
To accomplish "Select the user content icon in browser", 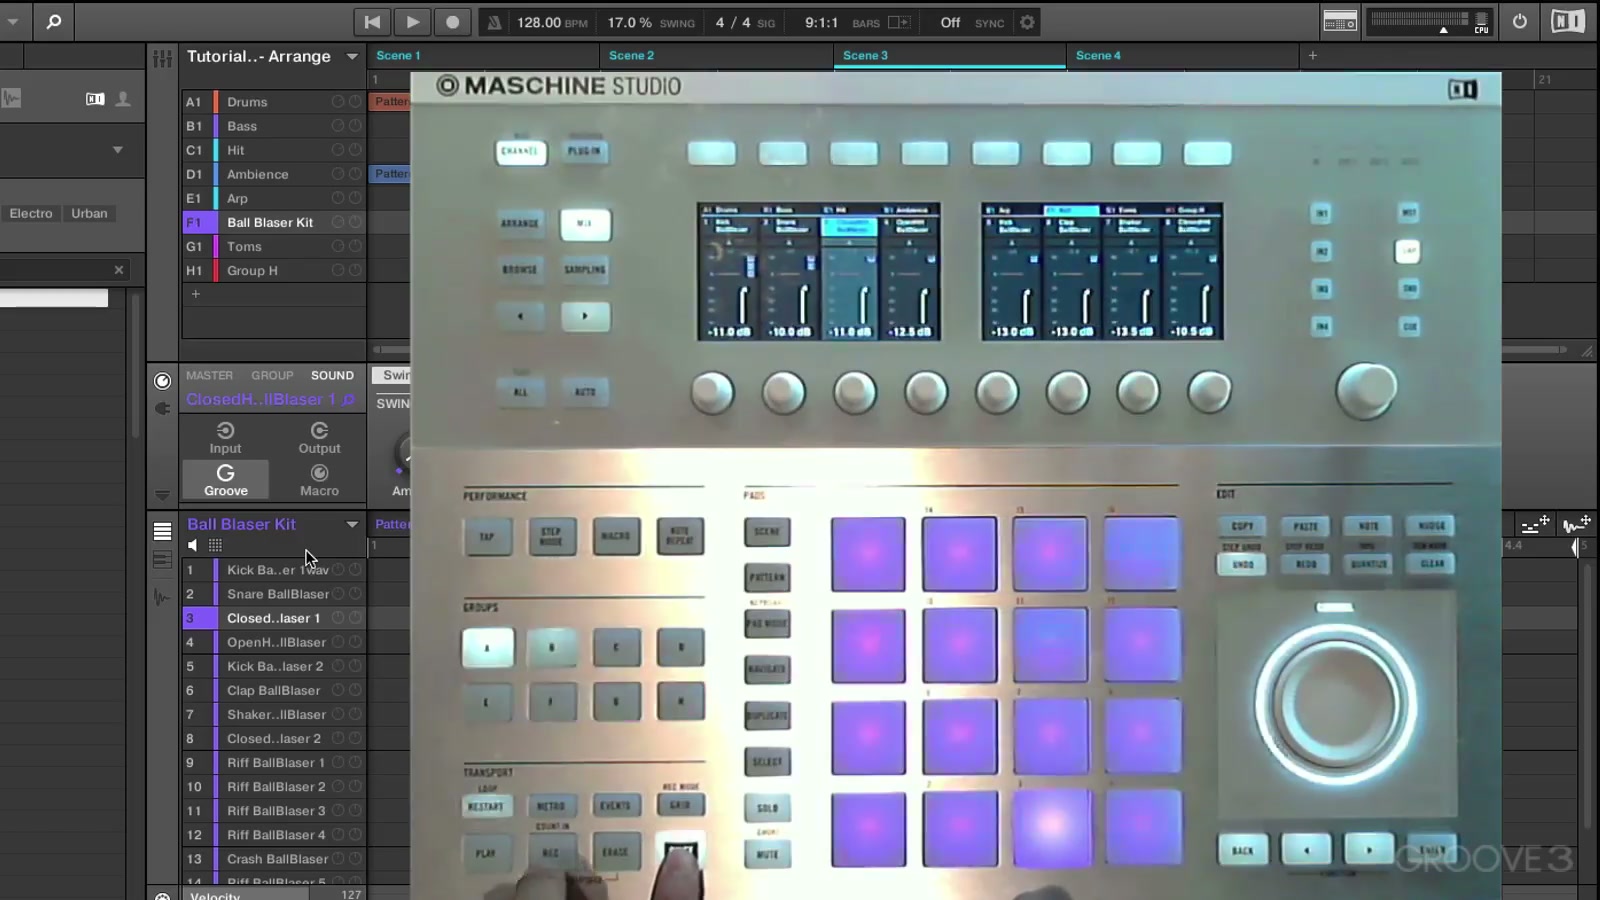I will pos(123,99).
